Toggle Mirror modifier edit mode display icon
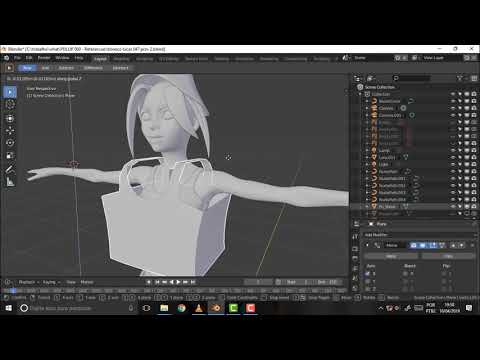 point(432,245)
